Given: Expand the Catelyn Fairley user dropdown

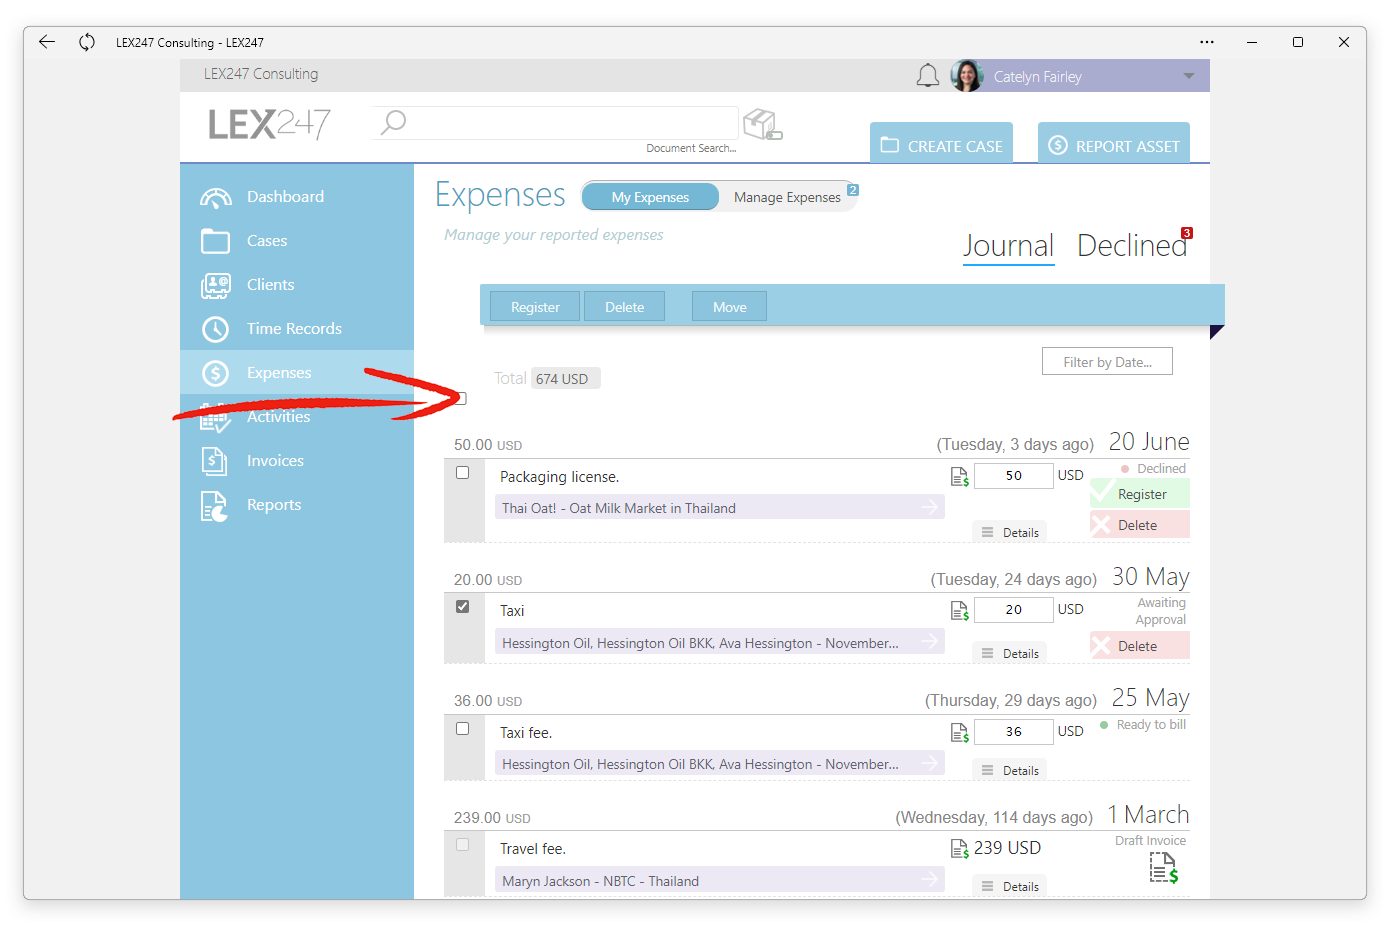Looking at the screenshot, I should 1189,76.
